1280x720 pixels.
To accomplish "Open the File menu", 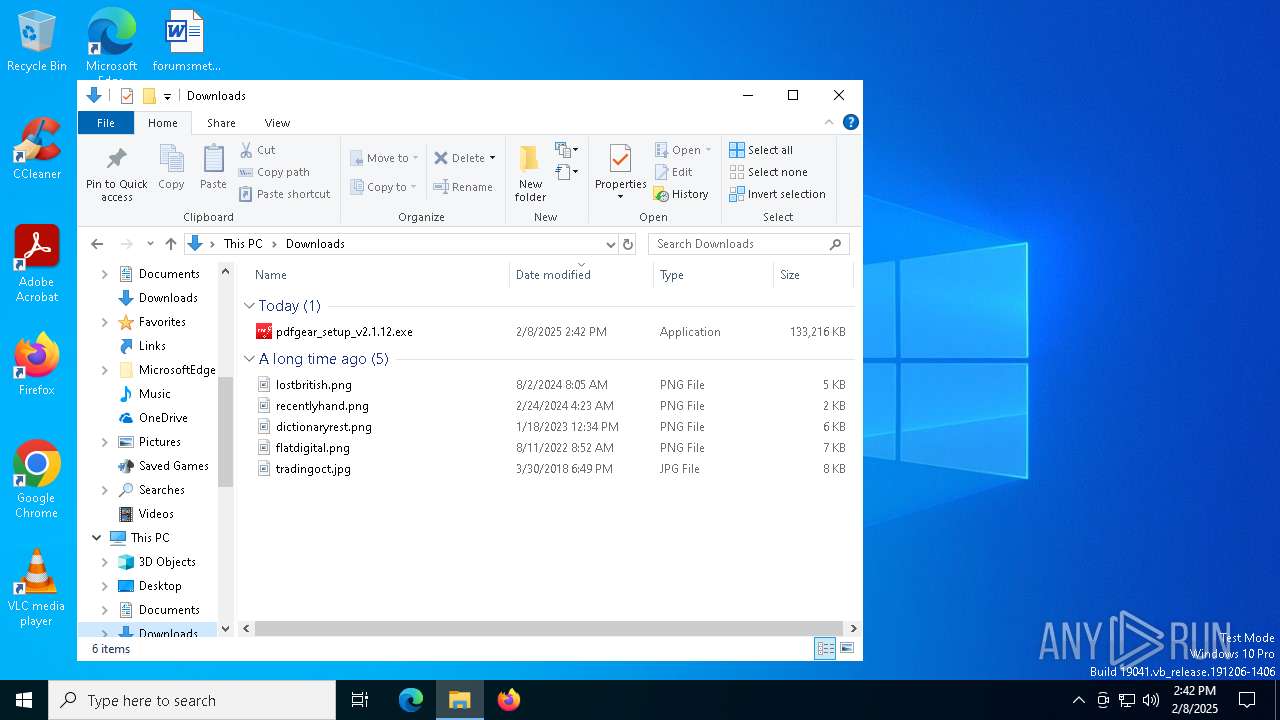I will pyautogui.click(x=106, y=123).
